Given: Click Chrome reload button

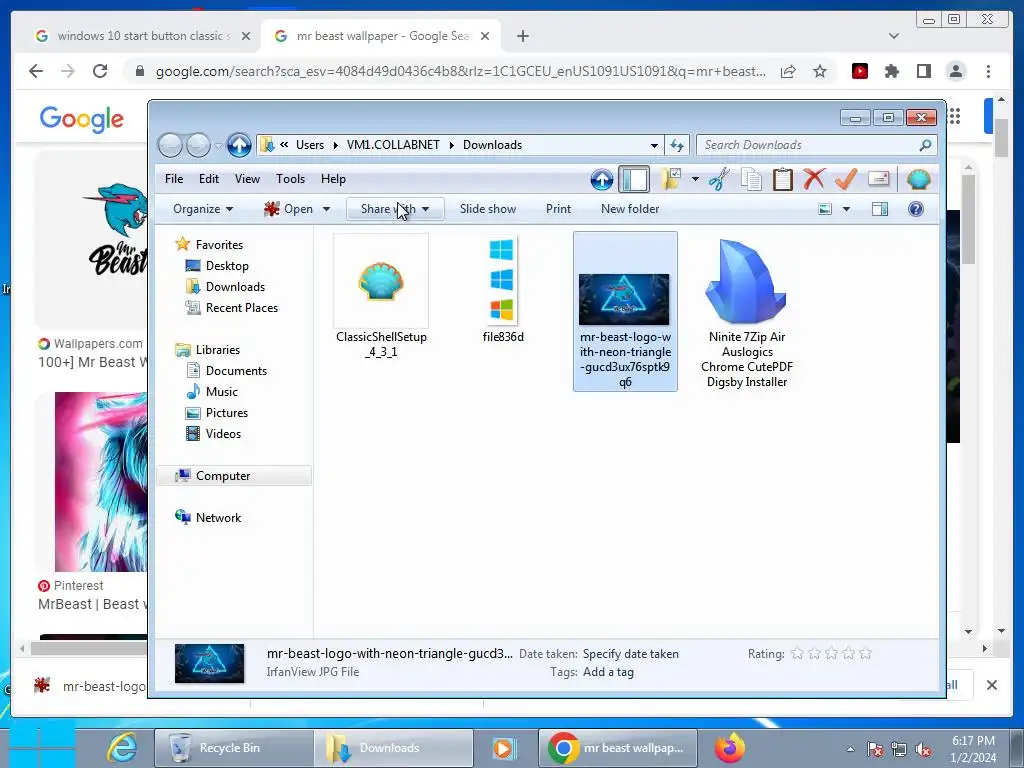Looking at the screenshot, I should (99, 71).
